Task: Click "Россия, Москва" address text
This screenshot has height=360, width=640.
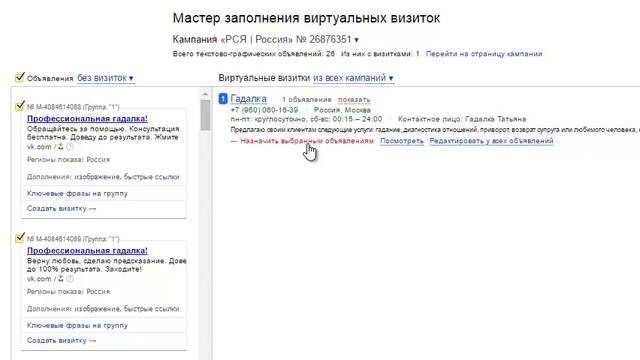Action: click(x=342, y=110)
